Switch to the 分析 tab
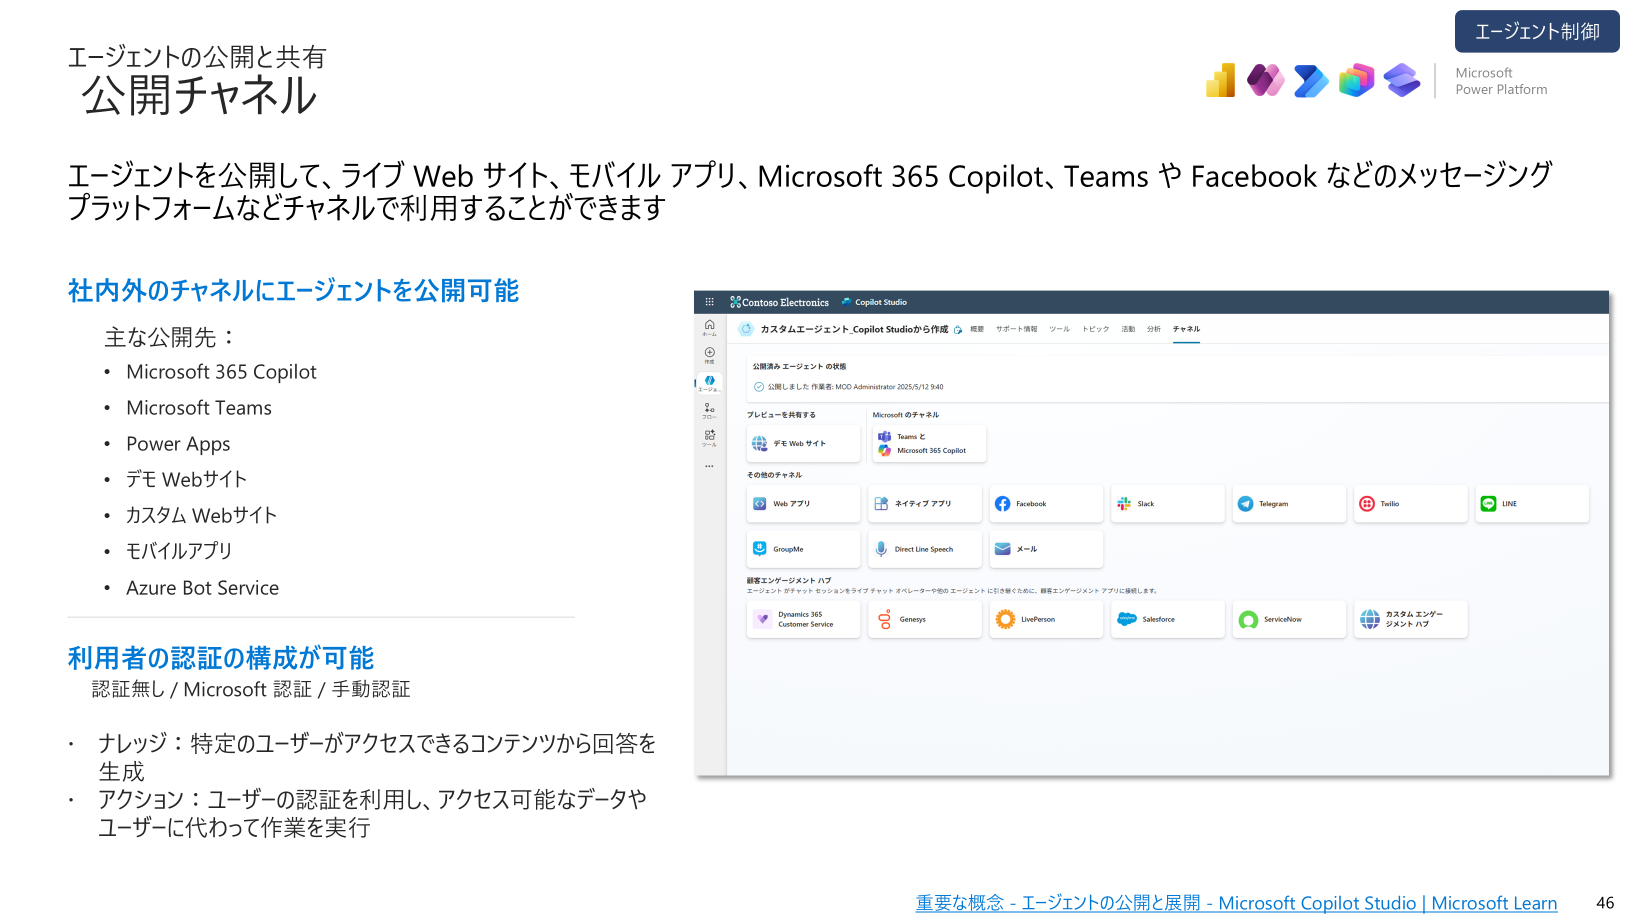Image resolution: width=1632 pixels, height=918 pixels. tap(1154, 329)
